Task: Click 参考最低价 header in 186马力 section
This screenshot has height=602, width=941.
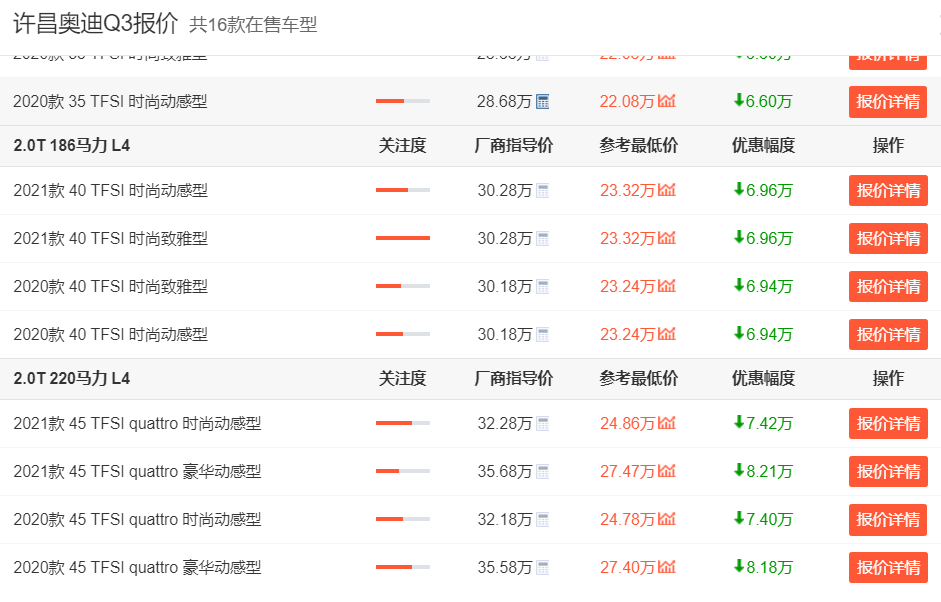Action: (x=639, y=145)
